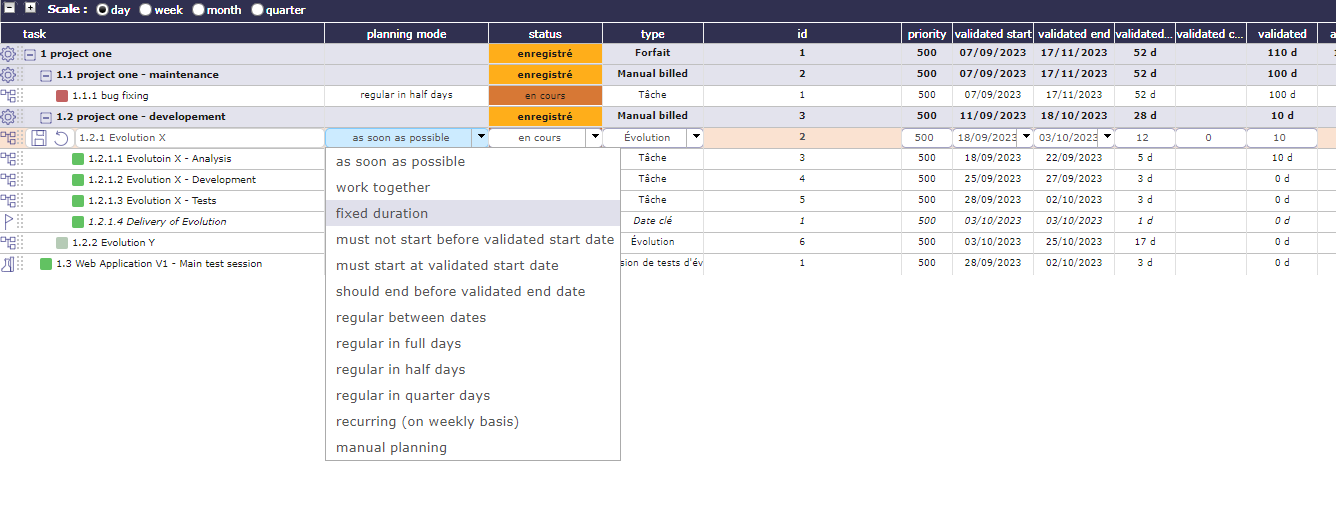Click green square of Evolution X - Tests
This screenshot has width=1336, height=506.
pos(78,201)
